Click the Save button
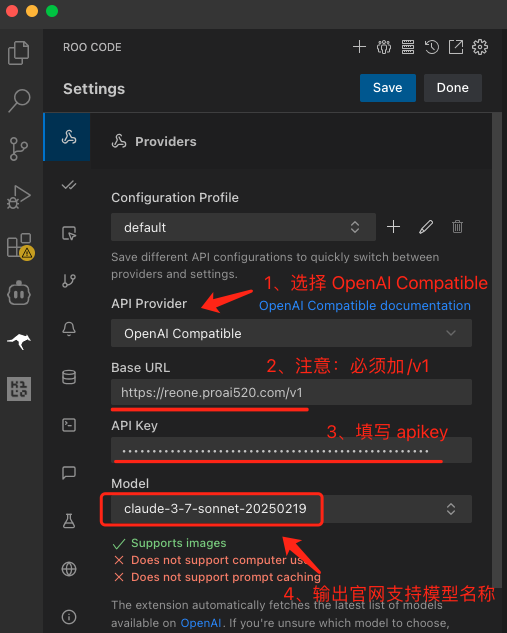 pos(388,88)
